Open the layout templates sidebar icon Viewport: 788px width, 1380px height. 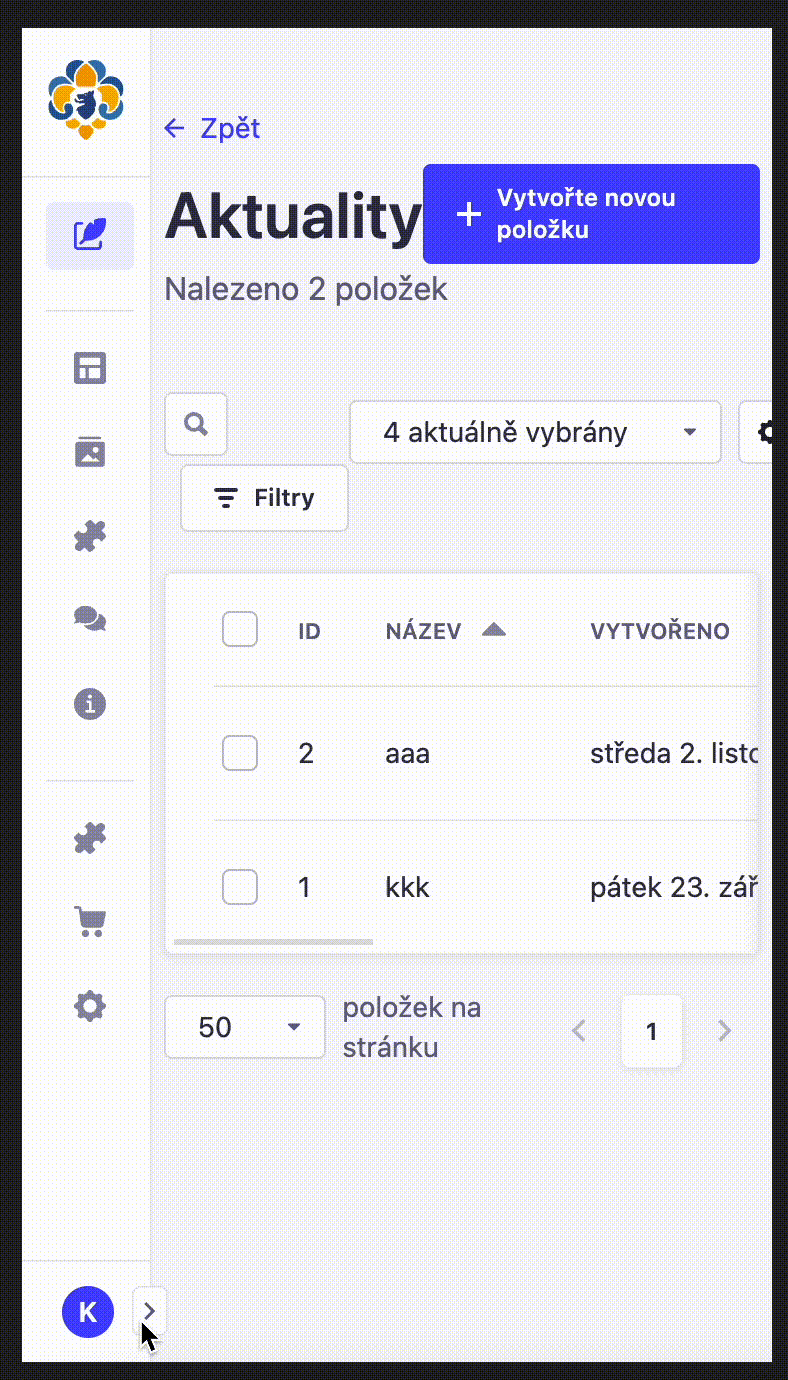click(90, 368)
